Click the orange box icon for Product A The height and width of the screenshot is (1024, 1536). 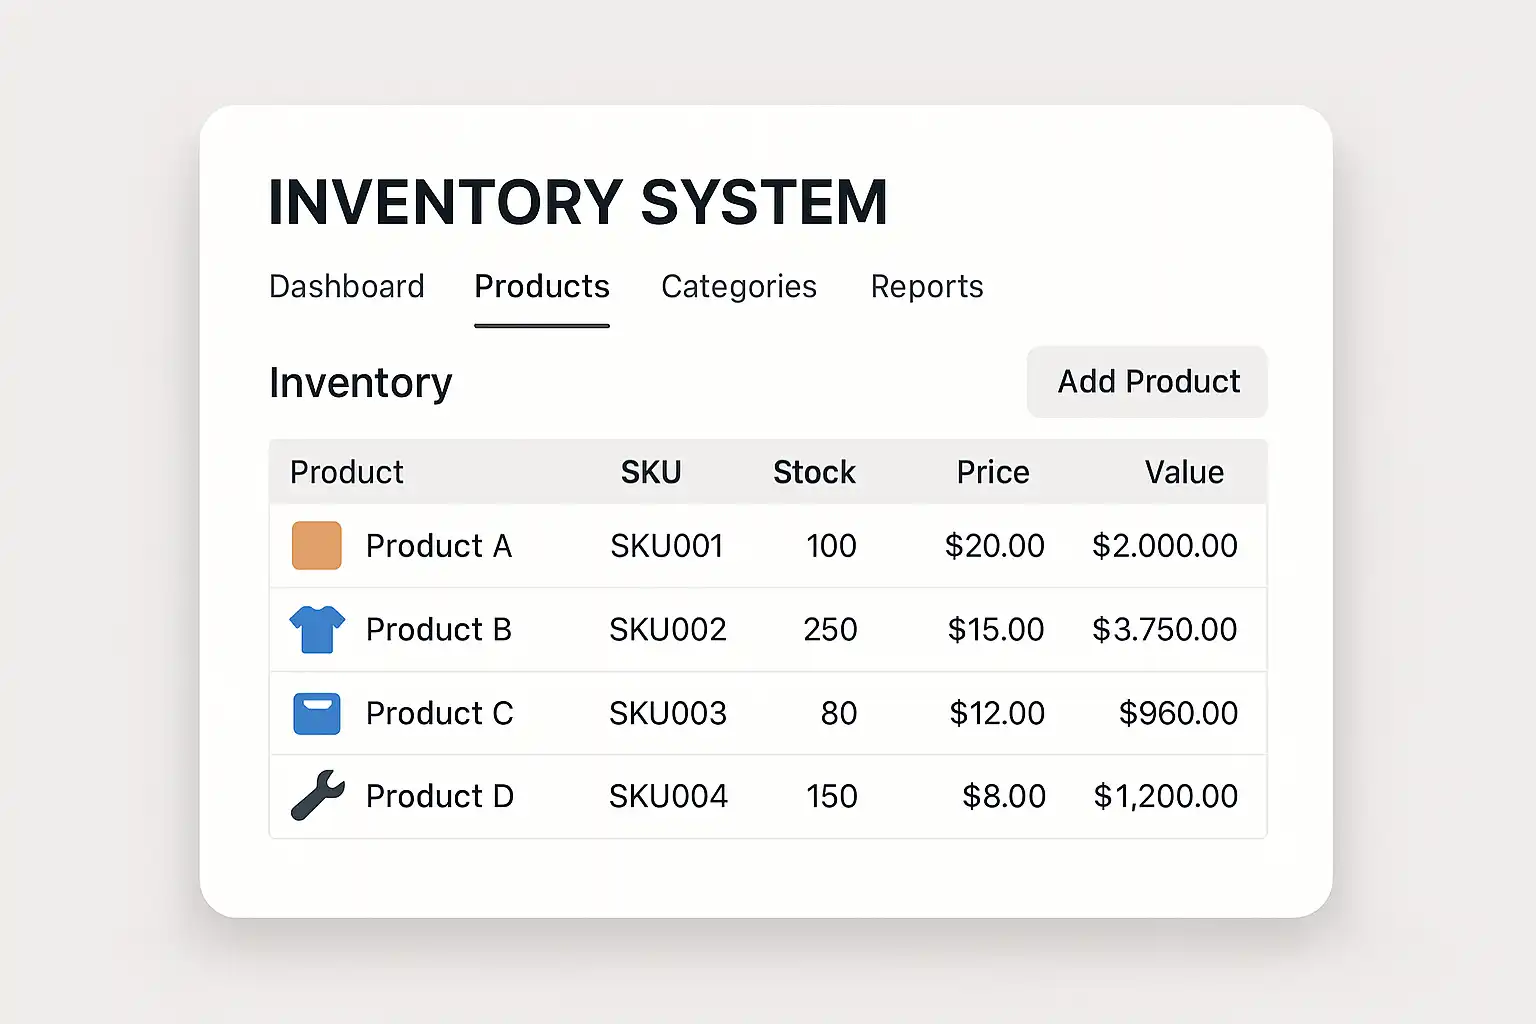point(317,546)
